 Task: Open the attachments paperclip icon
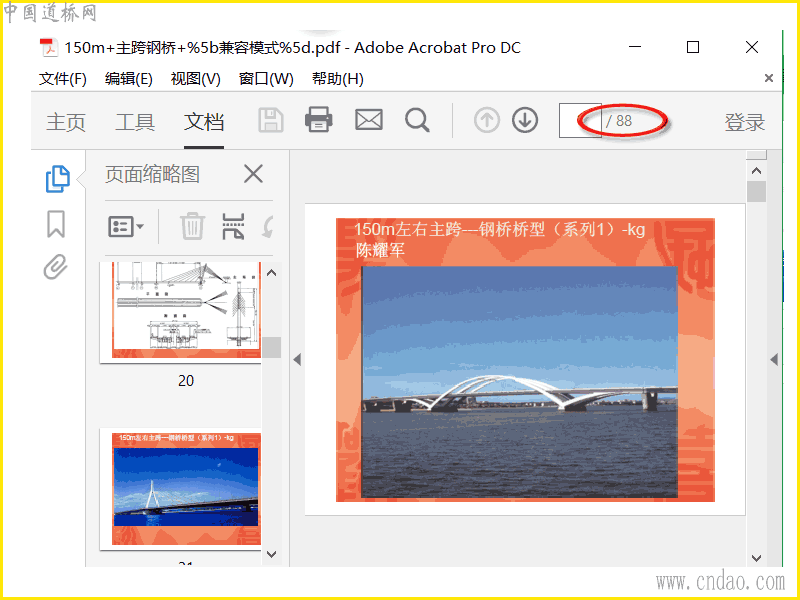(x=56, y=267)
